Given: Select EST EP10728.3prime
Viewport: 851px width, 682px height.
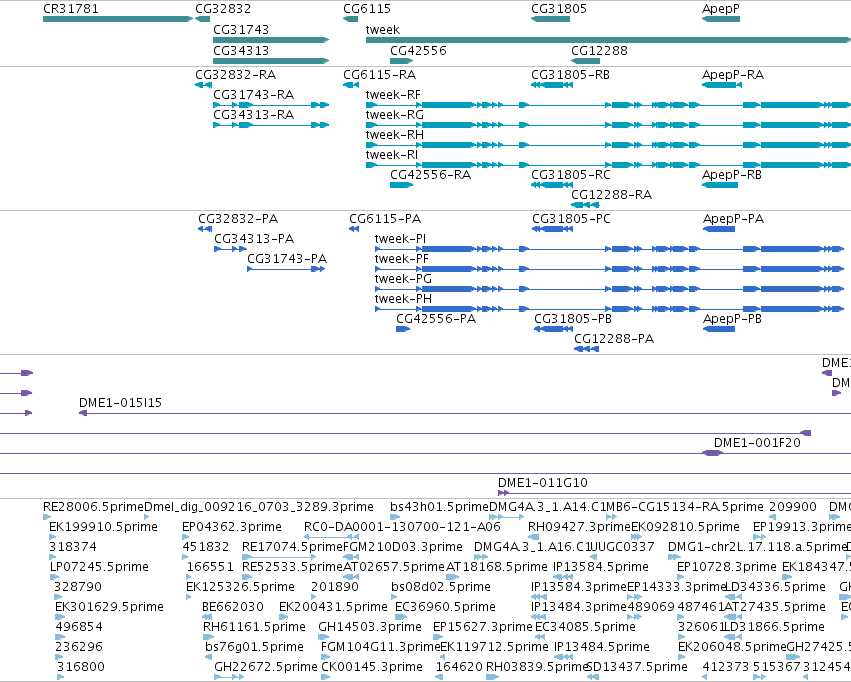Looking at the screenshot, I should [x=680, y=577].
